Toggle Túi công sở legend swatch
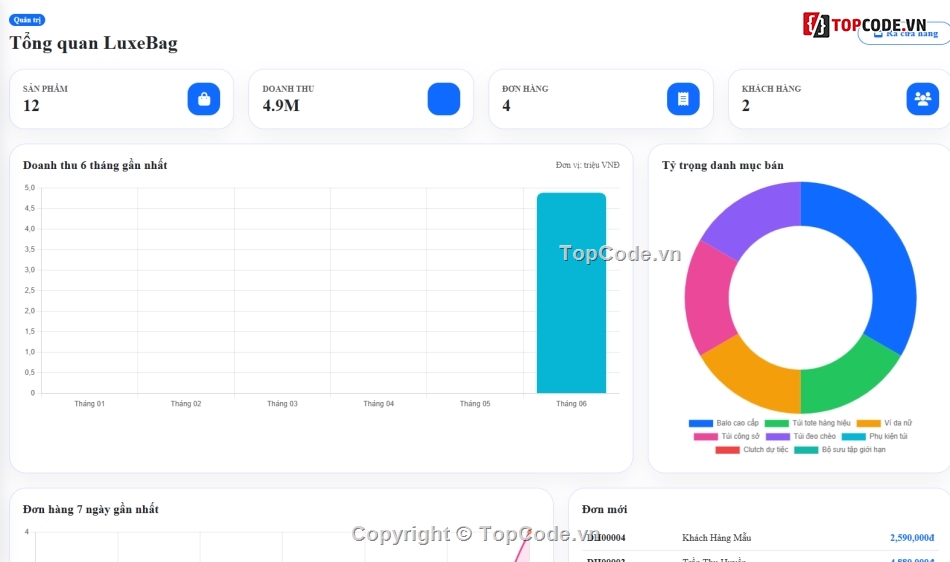 click(705, 437)
